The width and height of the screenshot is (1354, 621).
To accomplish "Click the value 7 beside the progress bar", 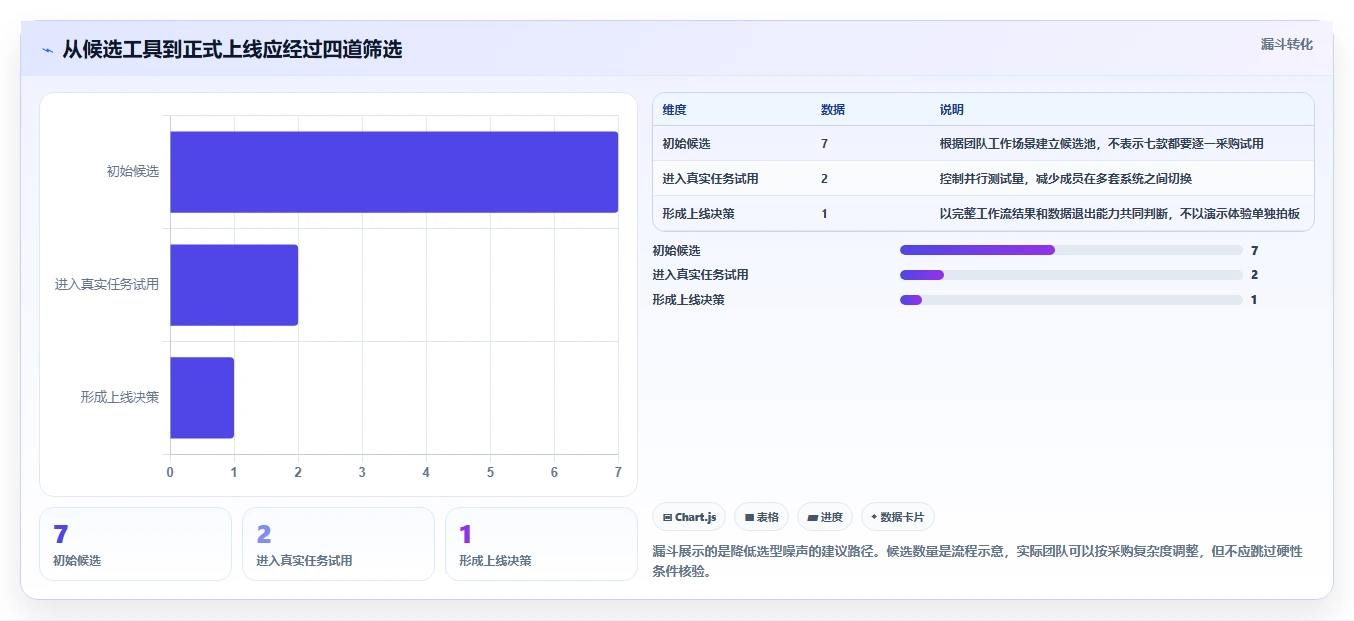I will [1254, 251].
